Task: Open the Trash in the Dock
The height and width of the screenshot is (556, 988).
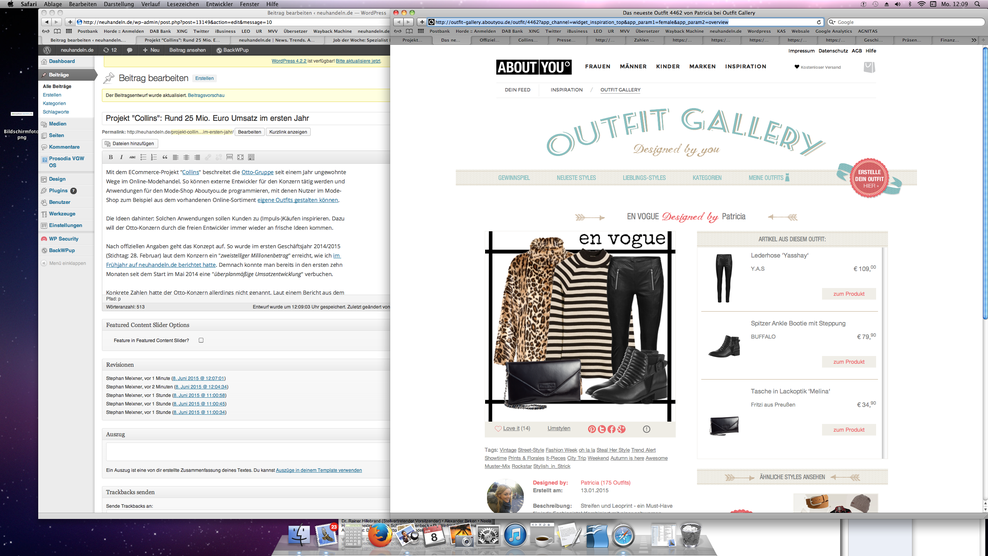Action: (691, 536)
